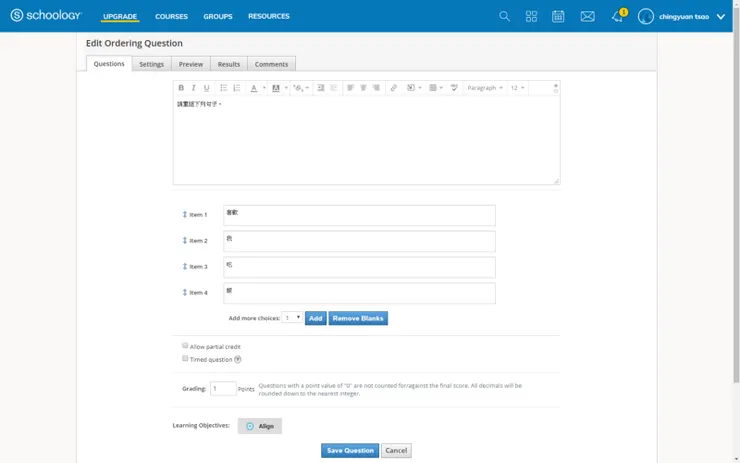Click the Cancel button
Screen dimensions: 740x463
[396, 450]
